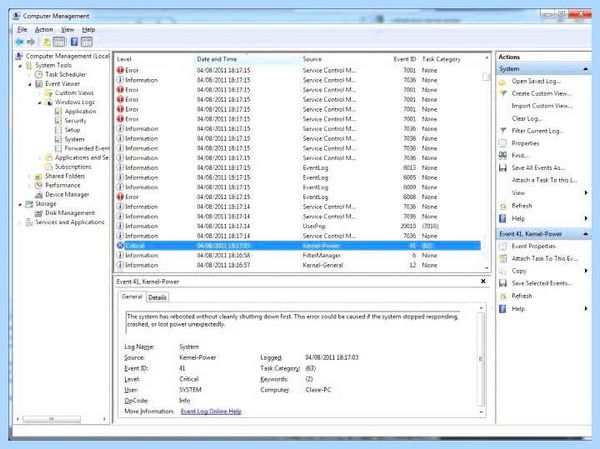Open the View menu
This screenshot has height=449, width=600.
(x=68, y=29)
